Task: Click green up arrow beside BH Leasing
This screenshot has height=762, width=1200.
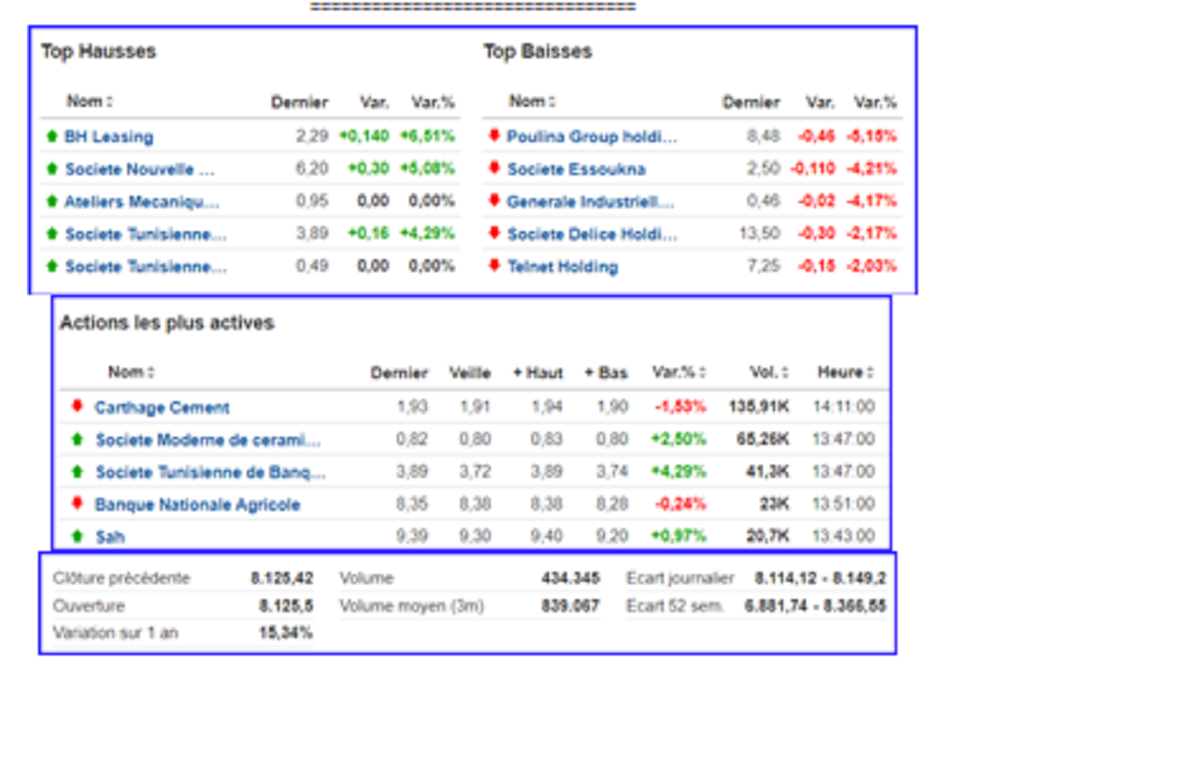Action: (x=51, y=136)
